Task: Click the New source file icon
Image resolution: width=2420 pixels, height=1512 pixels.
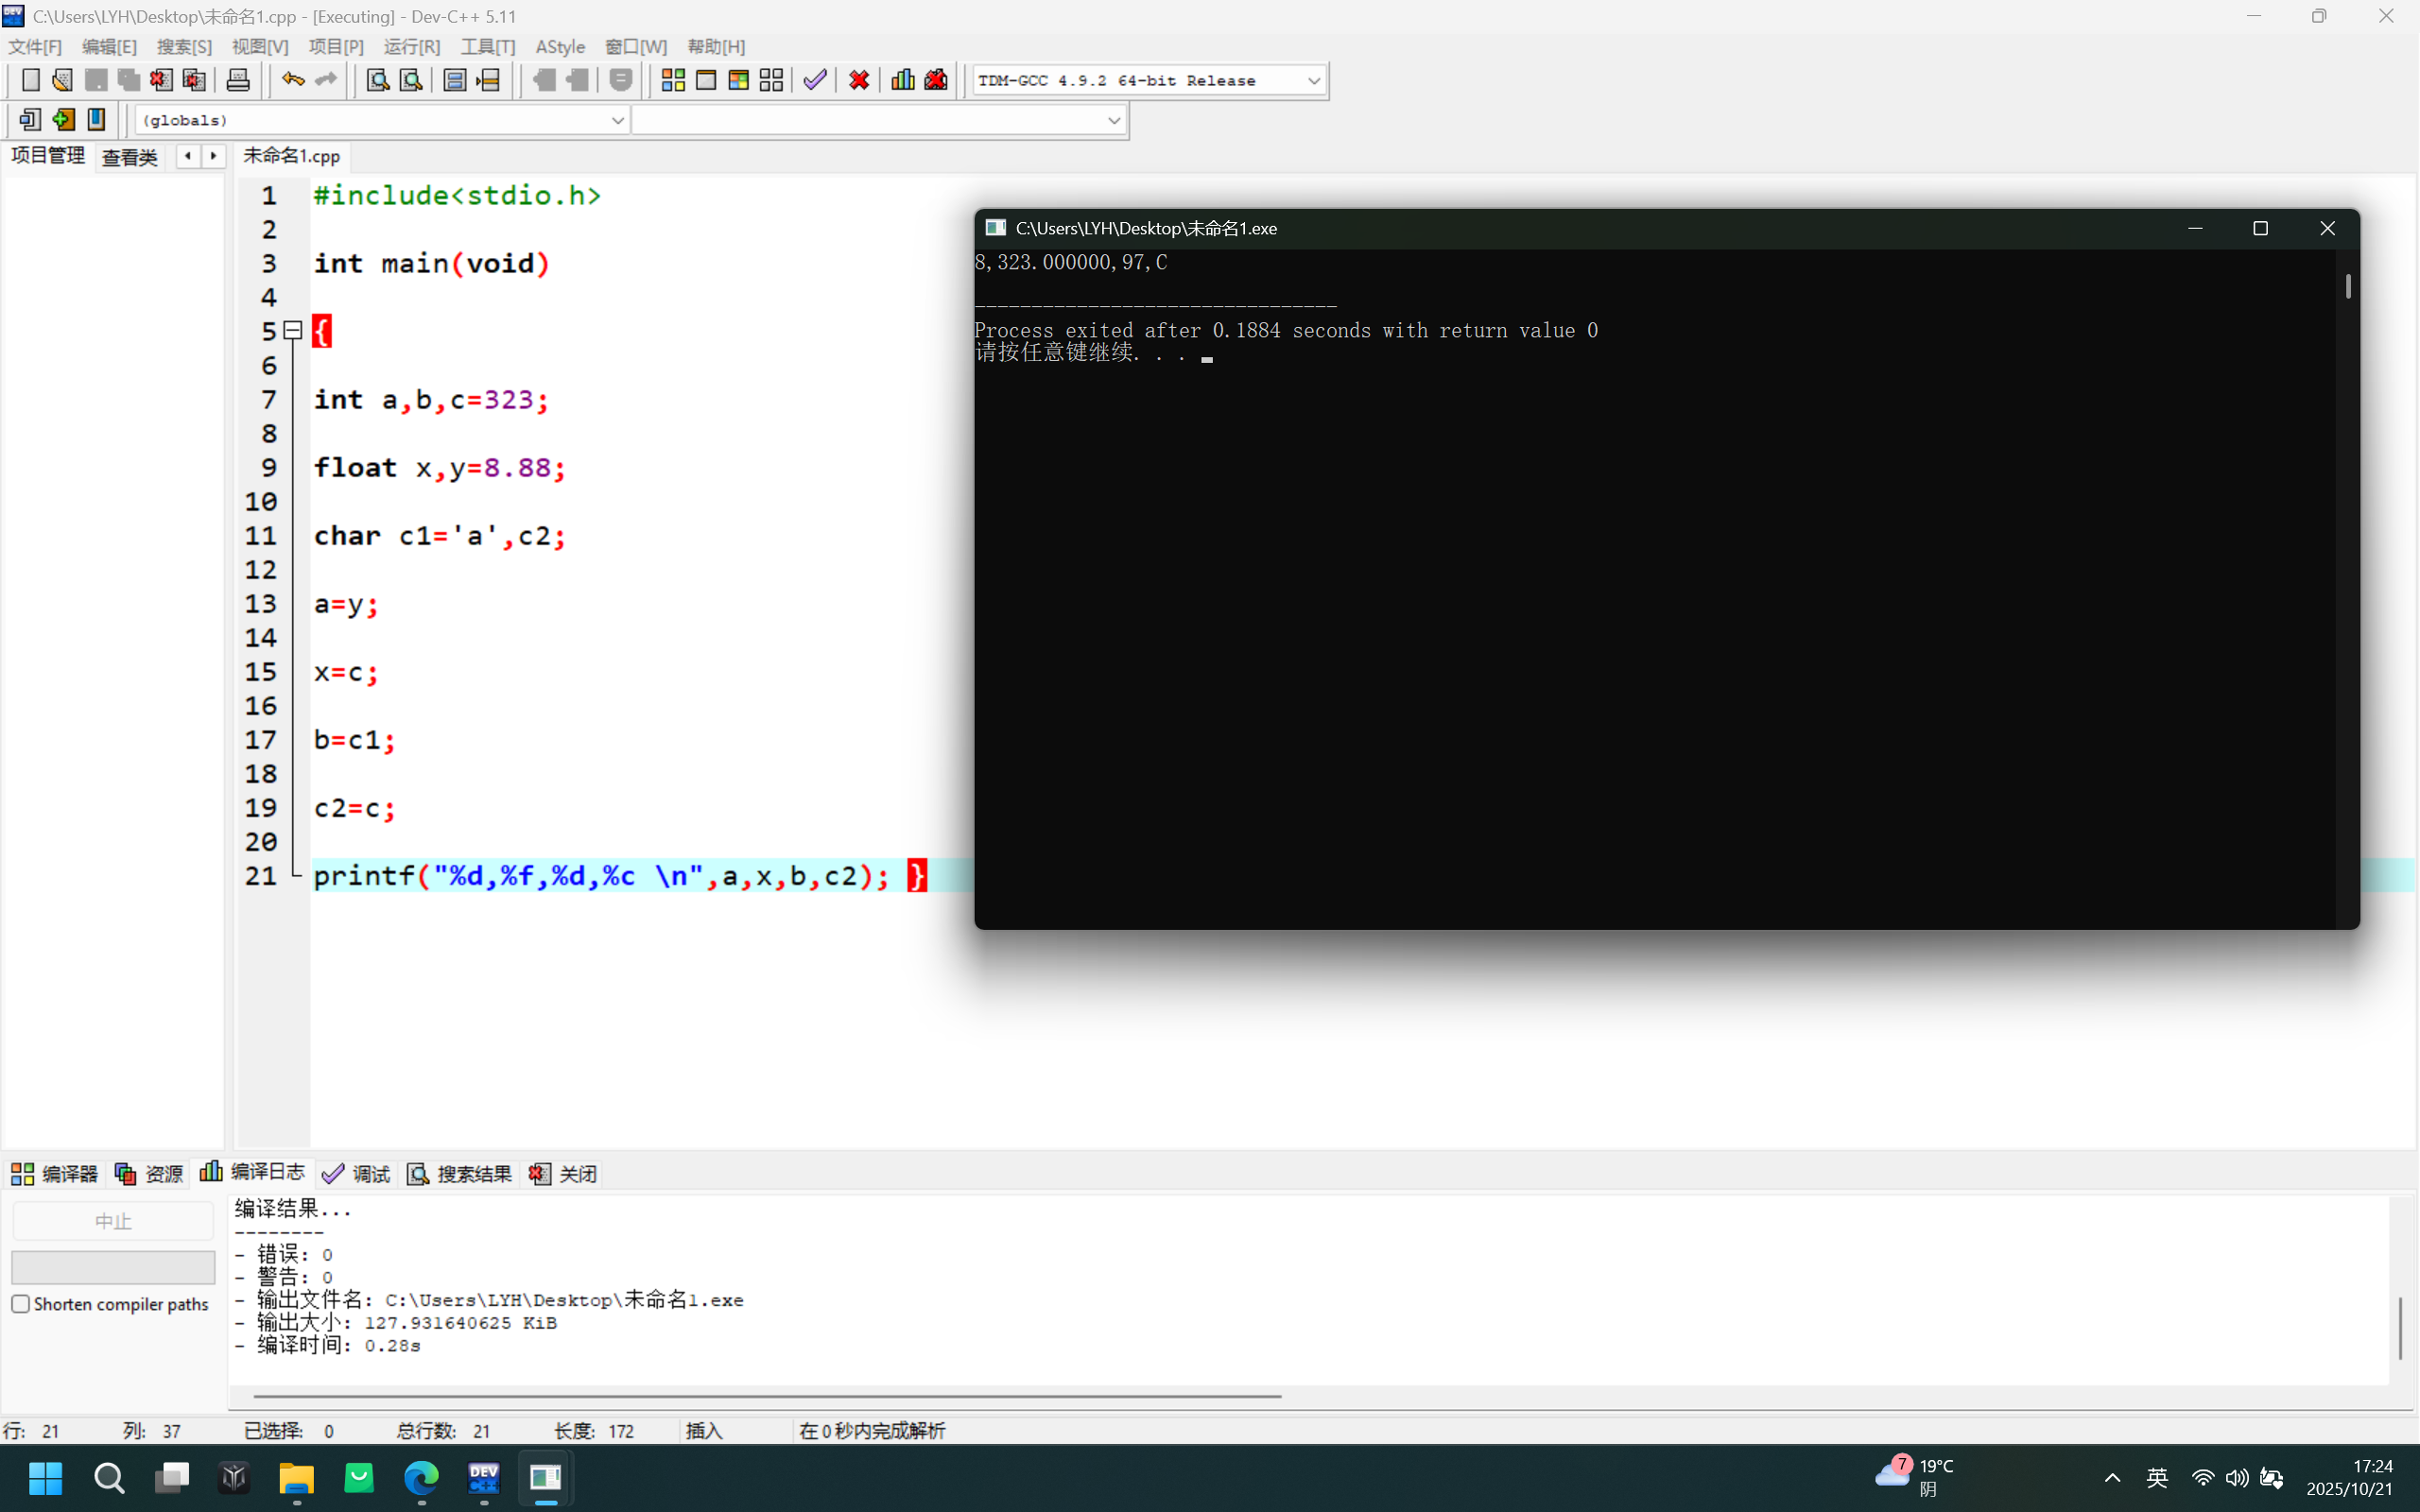Action: pos(30,80)
